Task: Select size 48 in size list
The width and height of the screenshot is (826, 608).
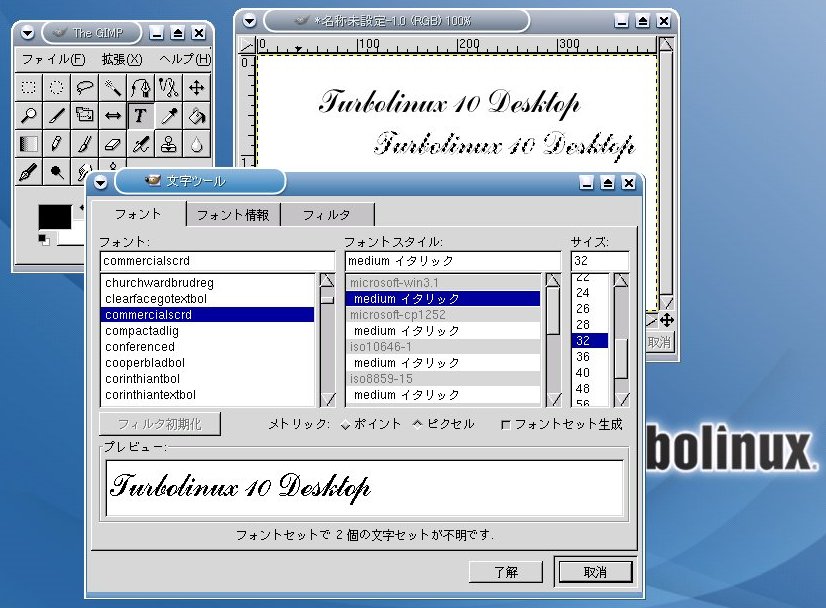Action: (x=590, y=389)
